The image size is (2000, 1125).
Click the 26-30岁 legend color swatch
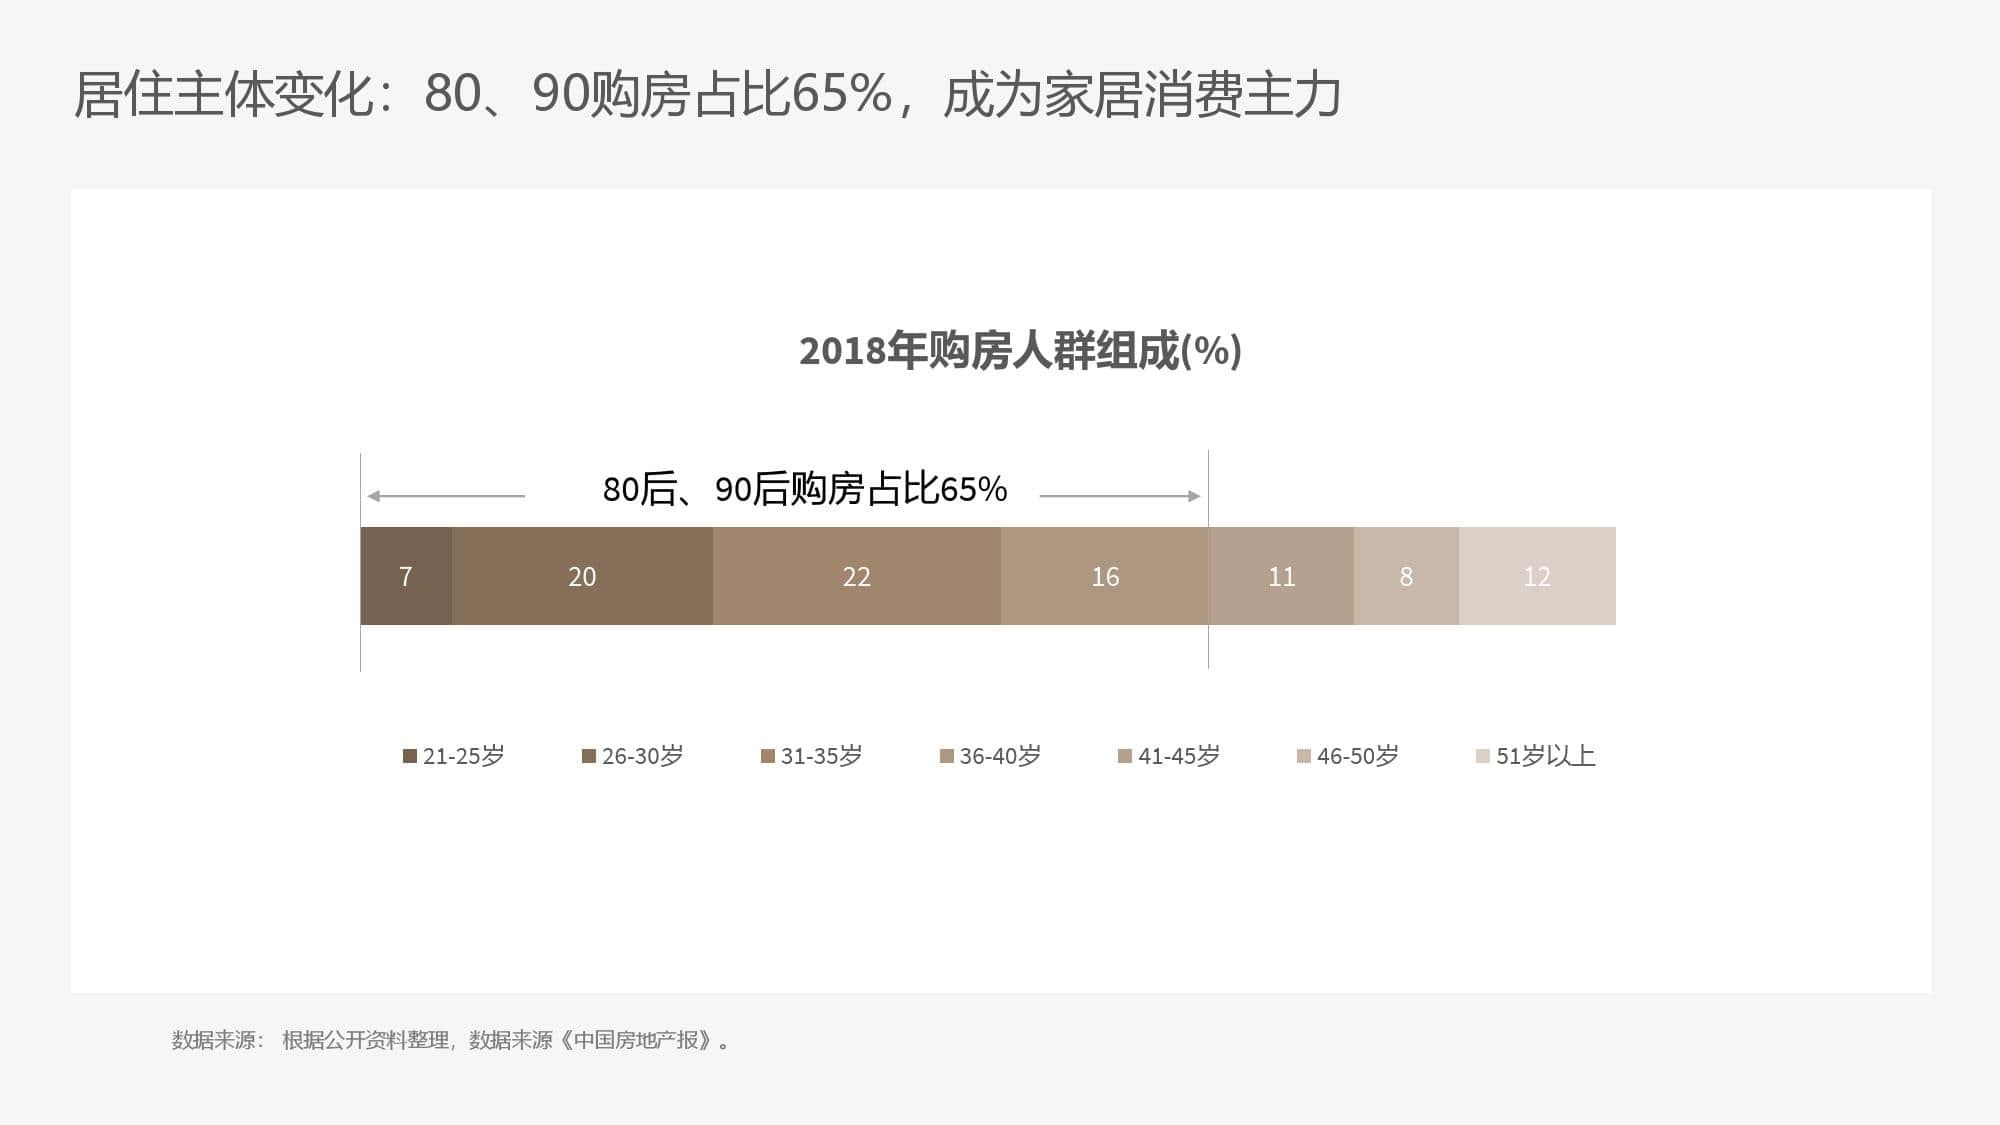click(588, 756)
